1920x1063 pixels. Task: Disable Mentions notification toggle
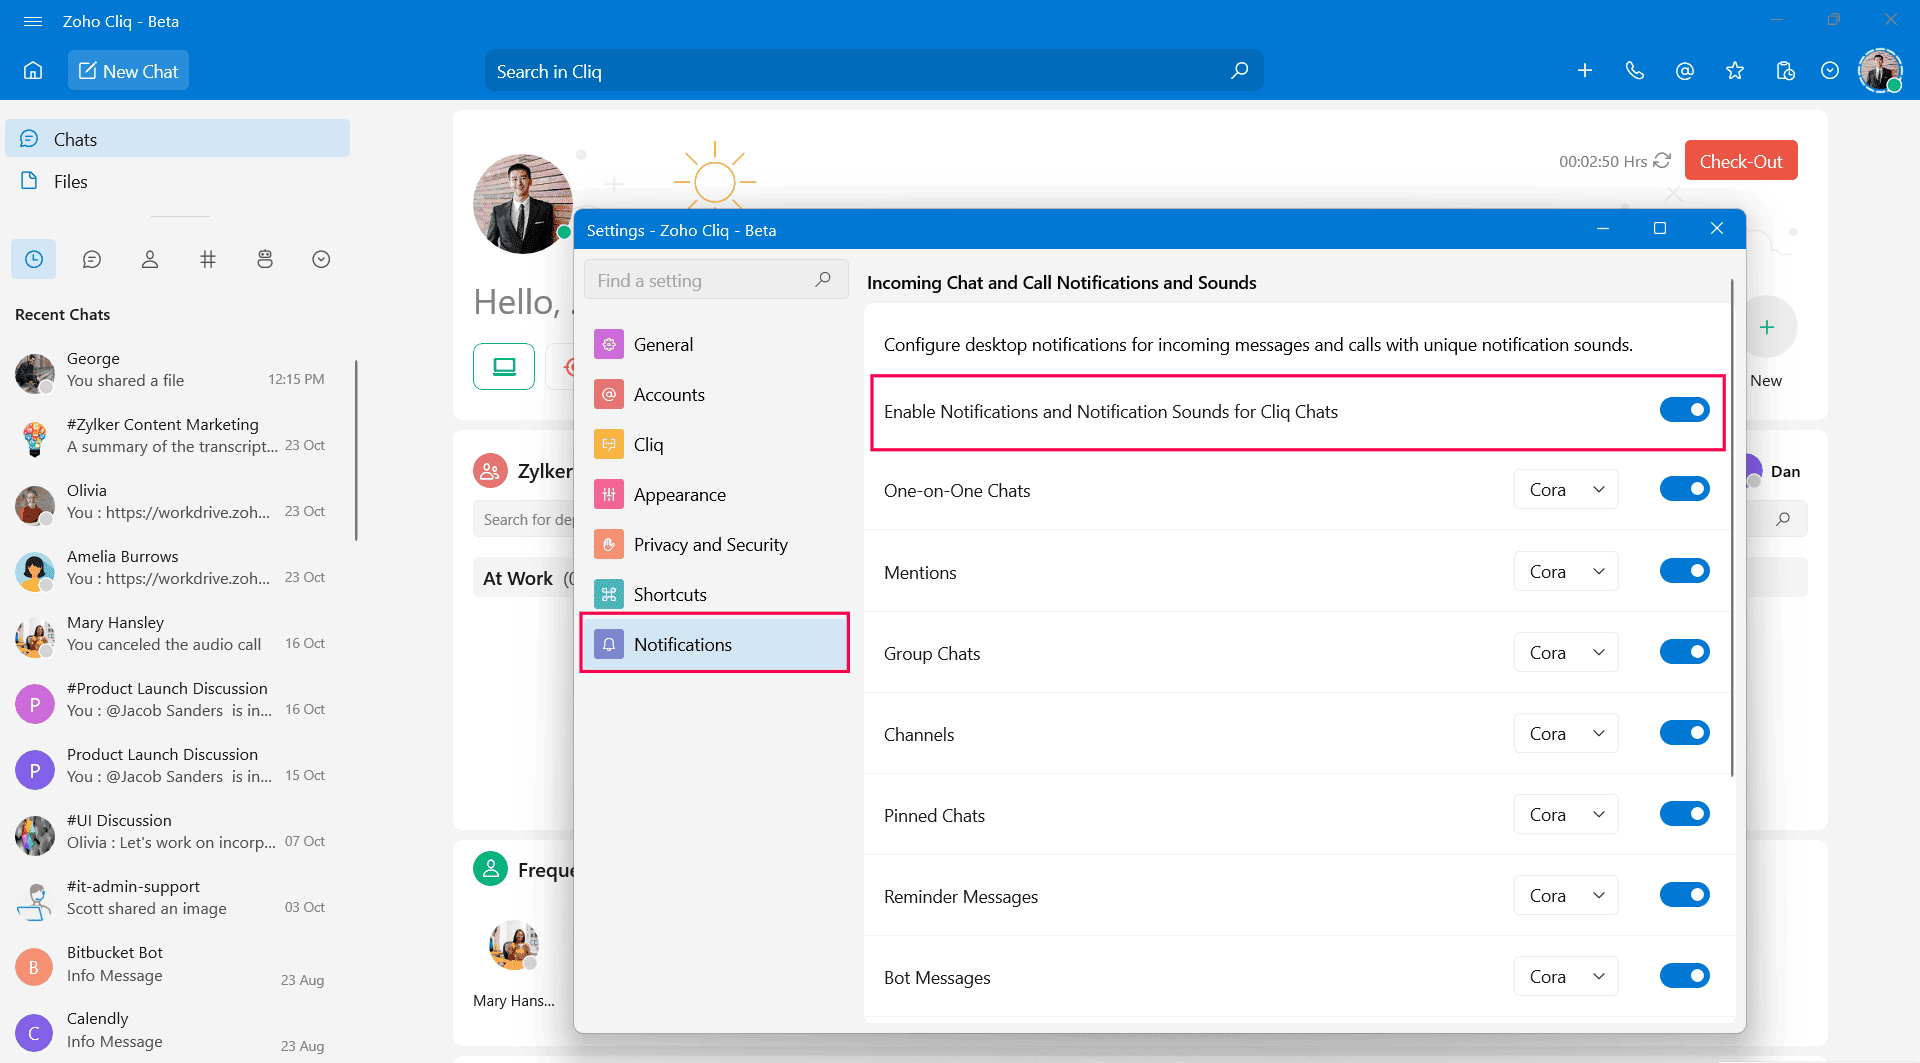click(x=1684, y=571)
